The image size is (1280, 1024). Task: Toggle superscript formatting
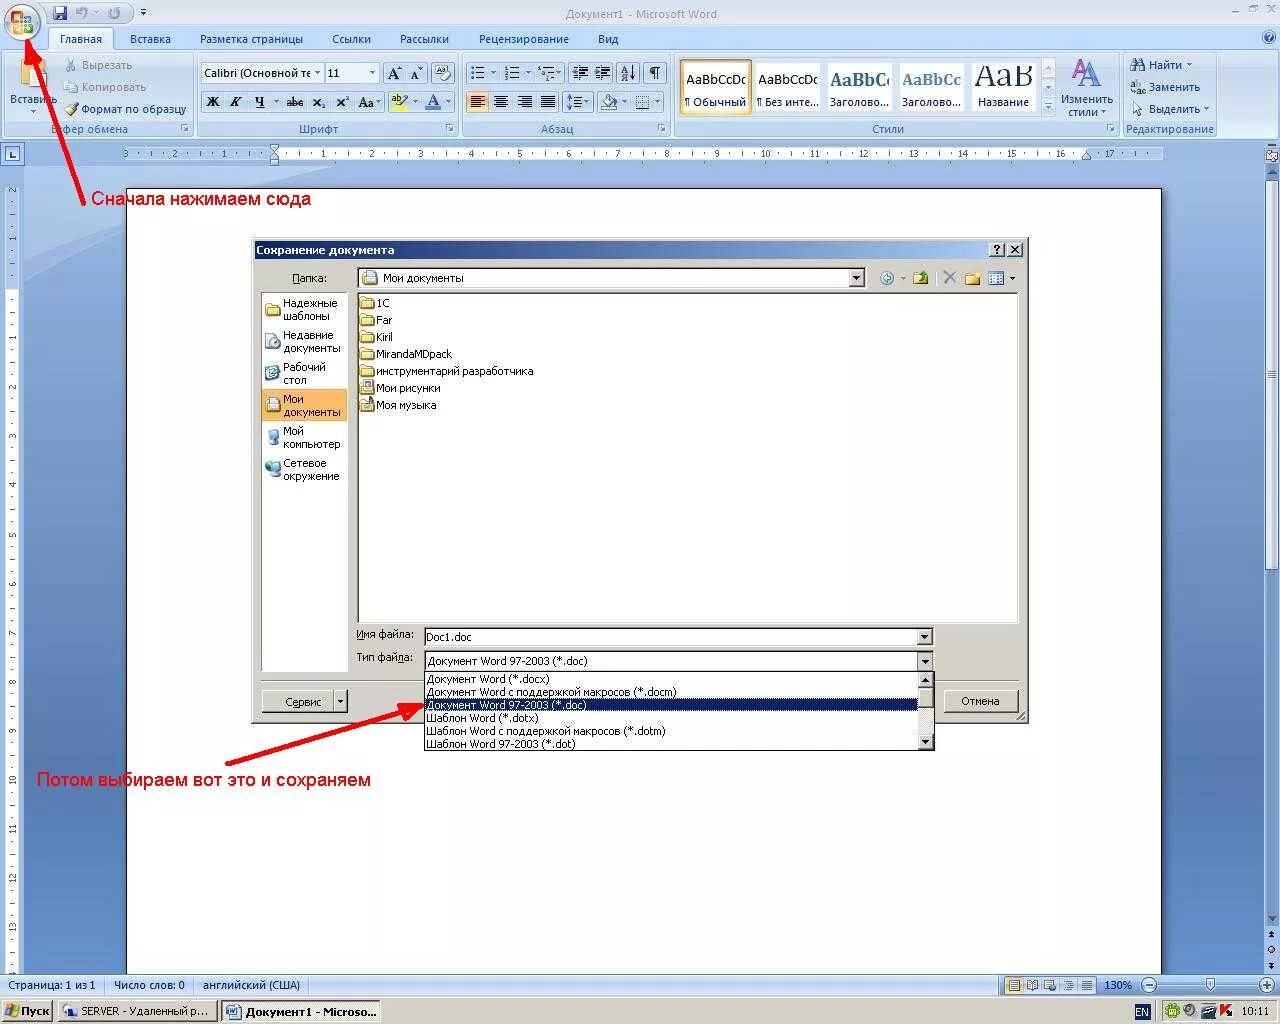pos(342,102)
